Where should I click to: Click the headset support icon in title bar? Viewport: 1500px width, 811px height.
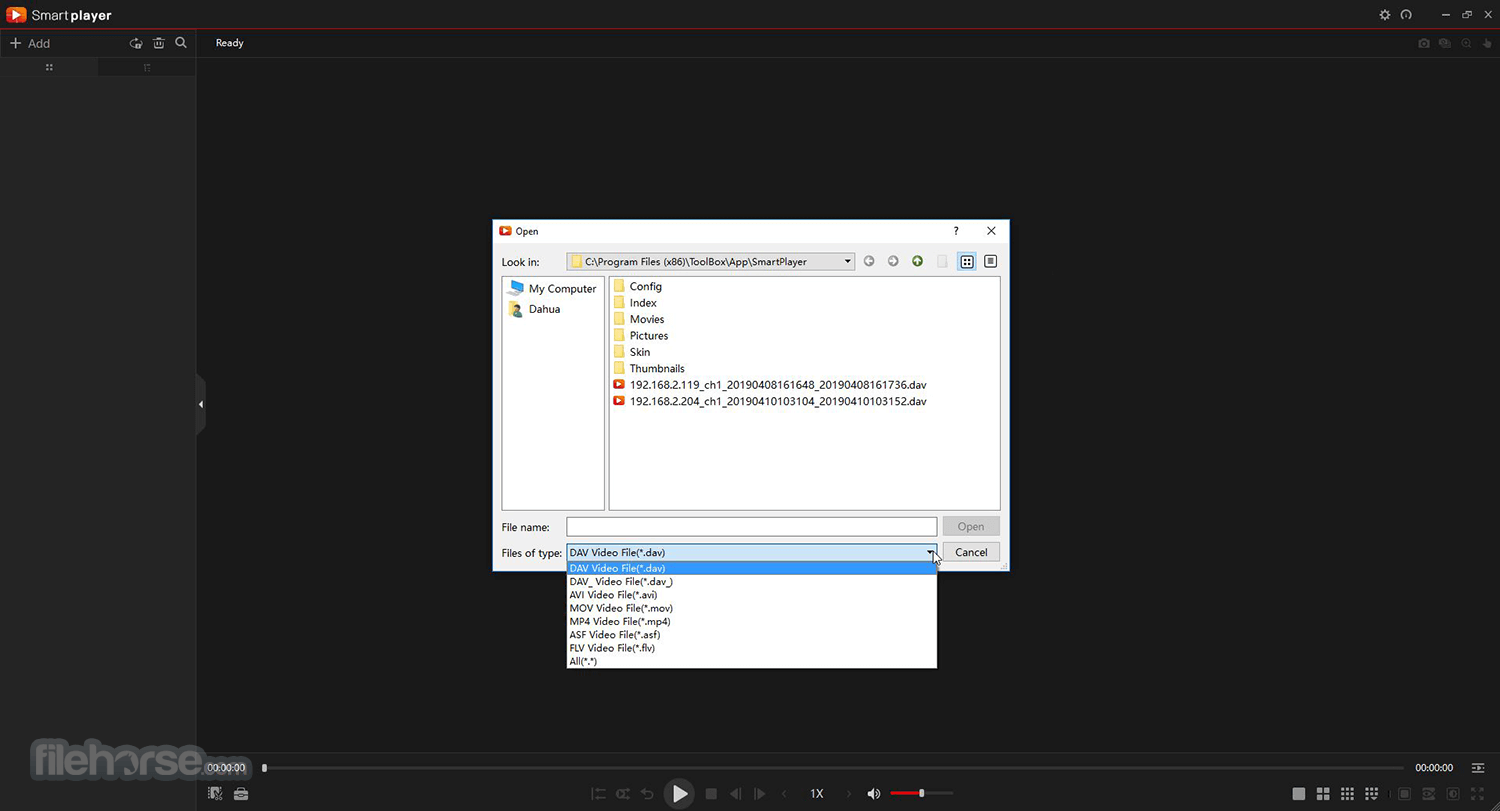(x=1406, y=15)
